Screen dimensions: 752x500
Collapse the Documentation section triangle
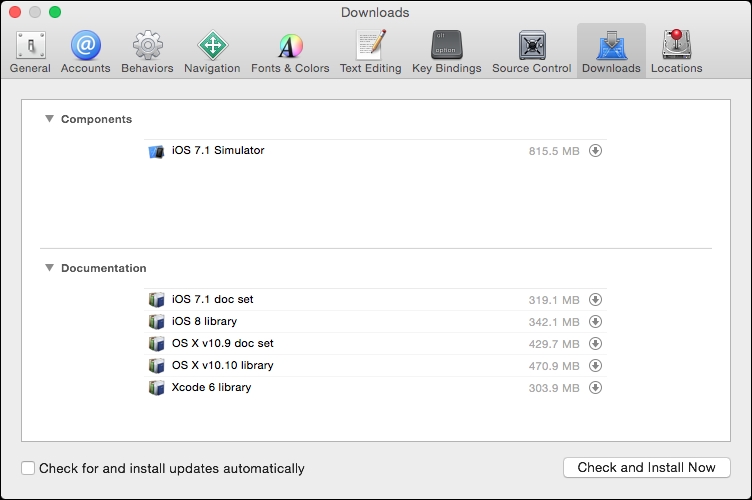49,268
